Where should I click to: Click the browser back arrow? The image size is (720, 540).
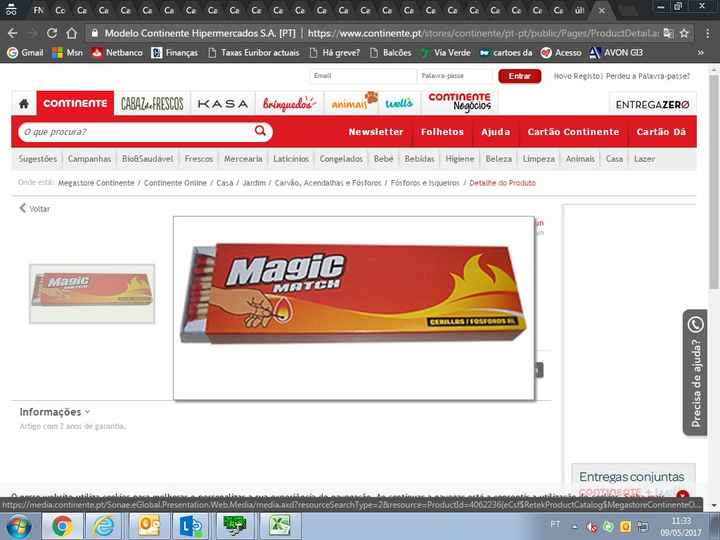13,33
